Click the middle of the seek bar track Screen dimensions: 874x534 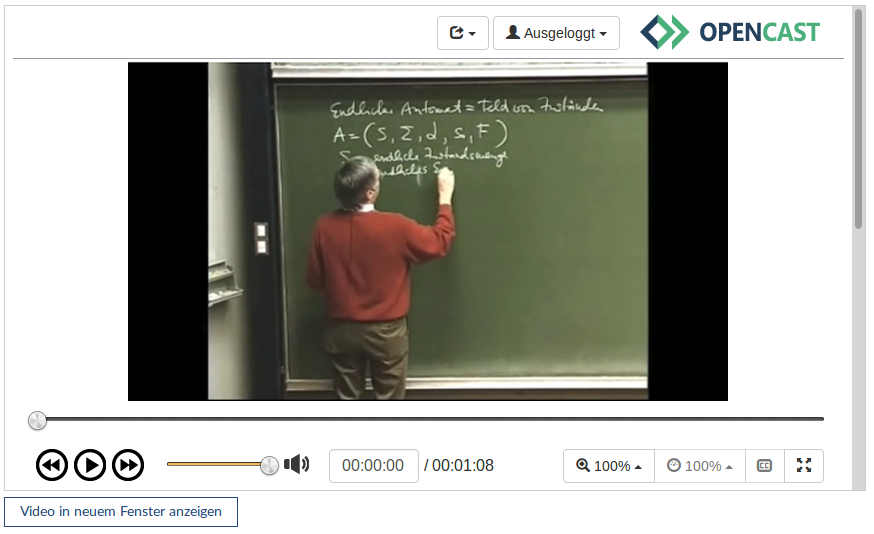pos(430,419)
